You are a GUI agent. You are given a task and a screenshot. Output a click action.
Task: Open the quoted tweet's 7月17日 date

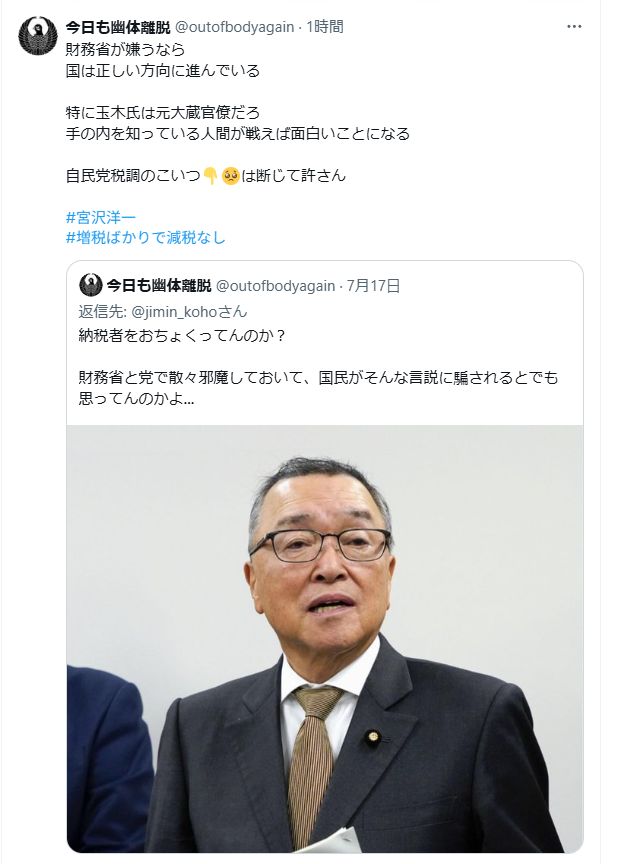pos(374,286)
